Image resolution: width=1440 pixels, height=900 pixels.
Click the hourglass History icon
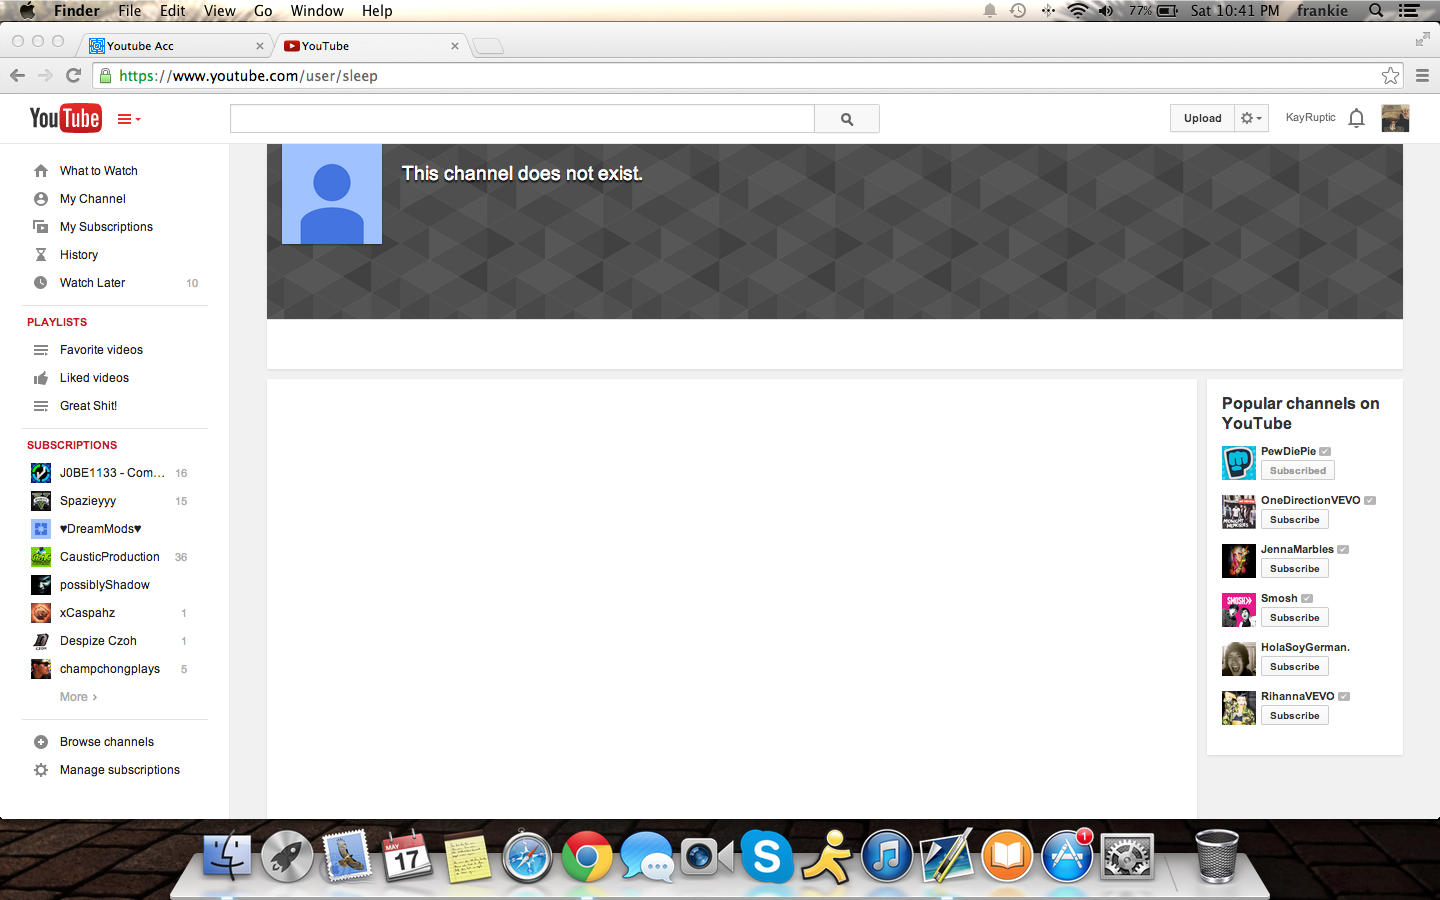pyautogui.click(x=41, y=255)
